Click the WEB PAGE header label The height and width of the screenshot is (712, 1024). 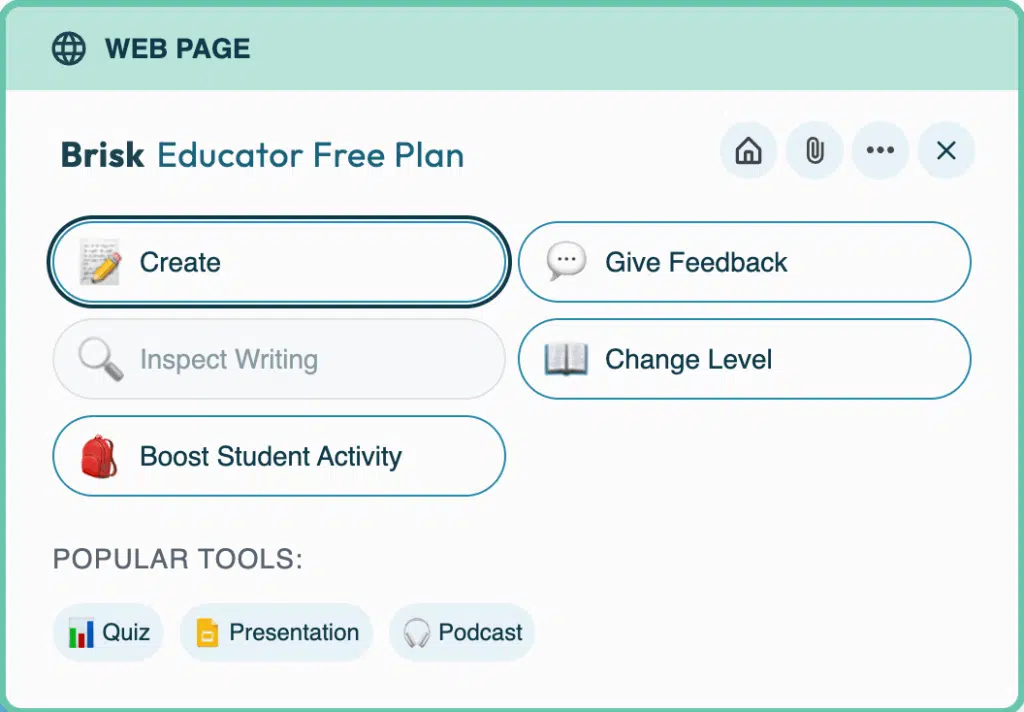pyautogui.click(x=177, y=48)
